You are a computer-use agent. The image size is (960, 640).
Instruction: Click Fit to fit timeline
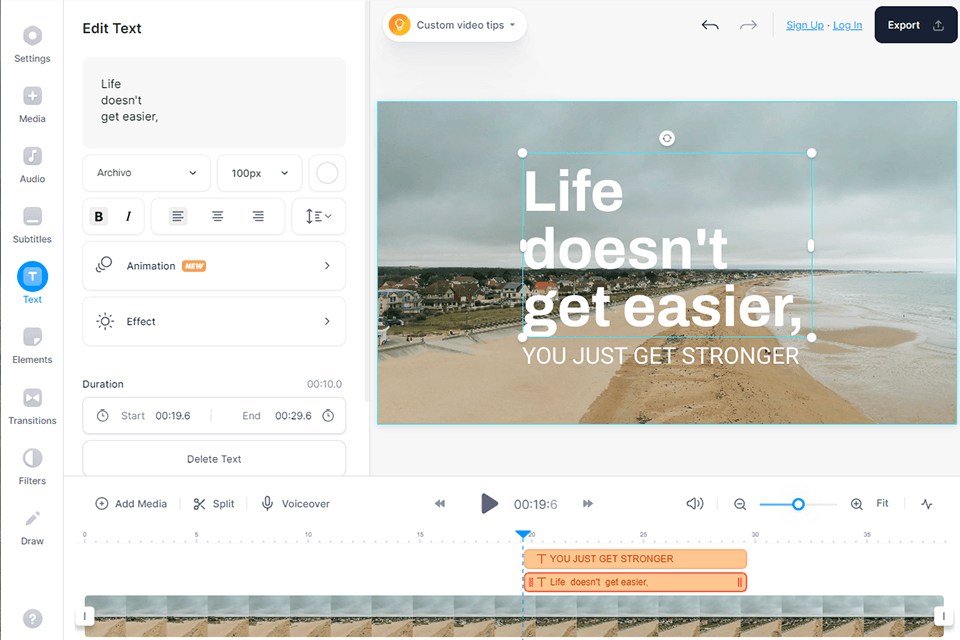pyautogui.click(x=882, y=503)
